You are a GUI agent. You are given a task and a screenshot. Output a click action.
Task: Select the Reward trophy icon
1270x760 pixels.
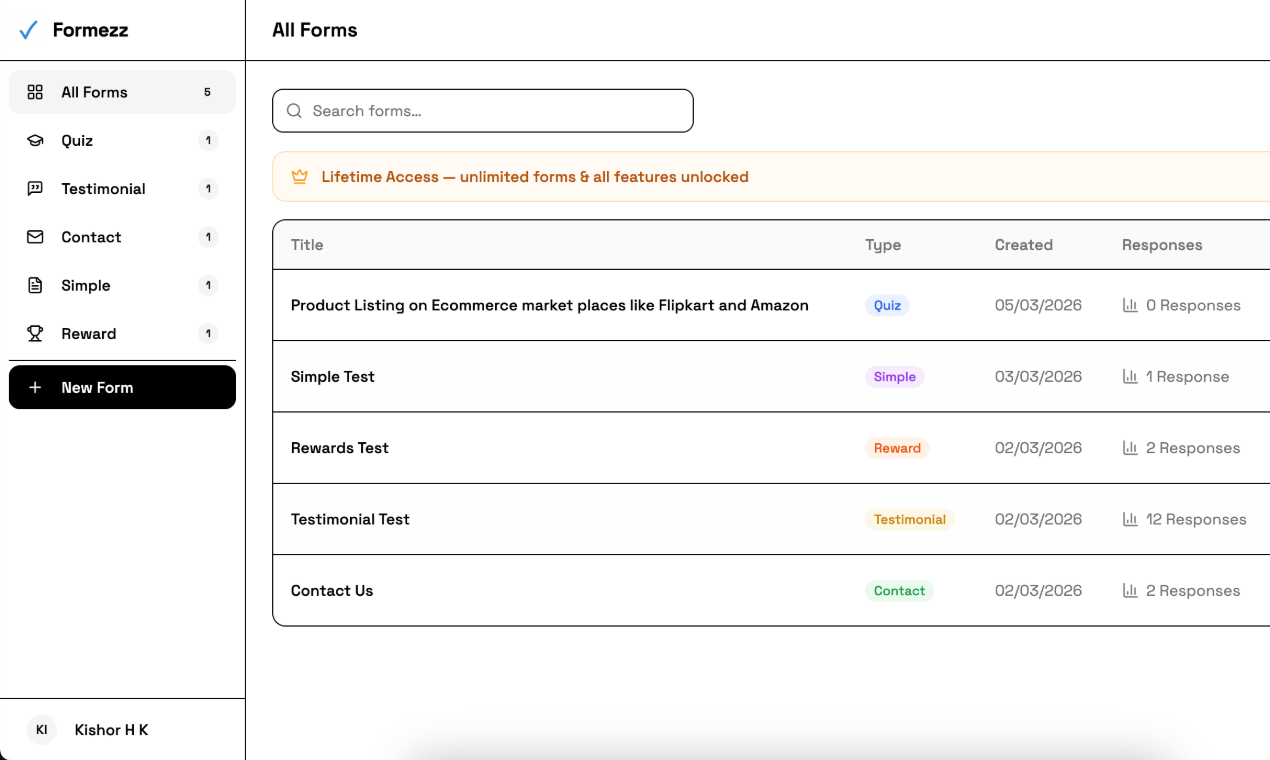pos(35,333)
